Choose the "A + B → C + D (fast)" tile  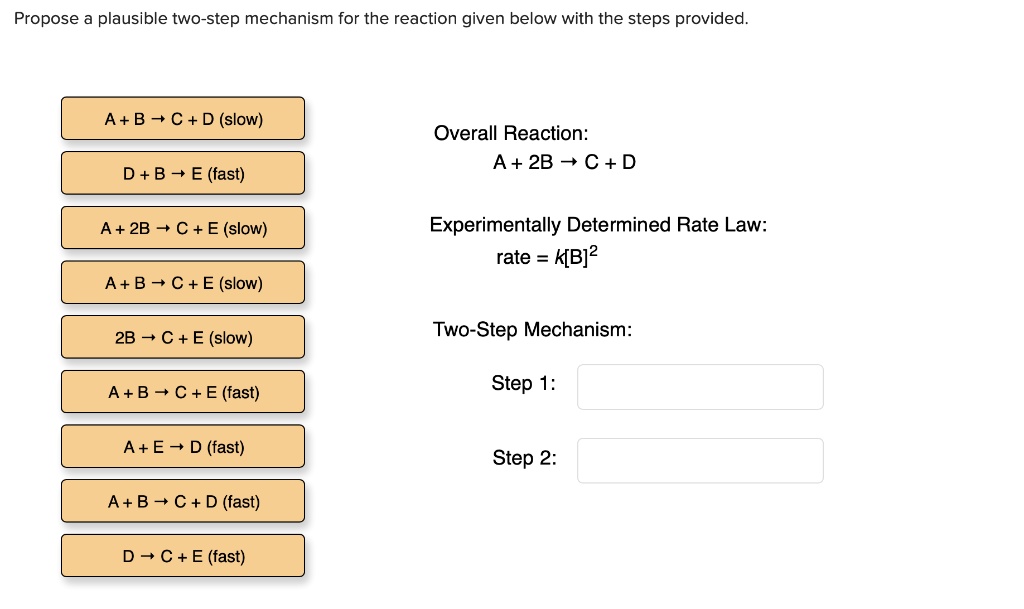pyautogui.click(x=183, y=501)
